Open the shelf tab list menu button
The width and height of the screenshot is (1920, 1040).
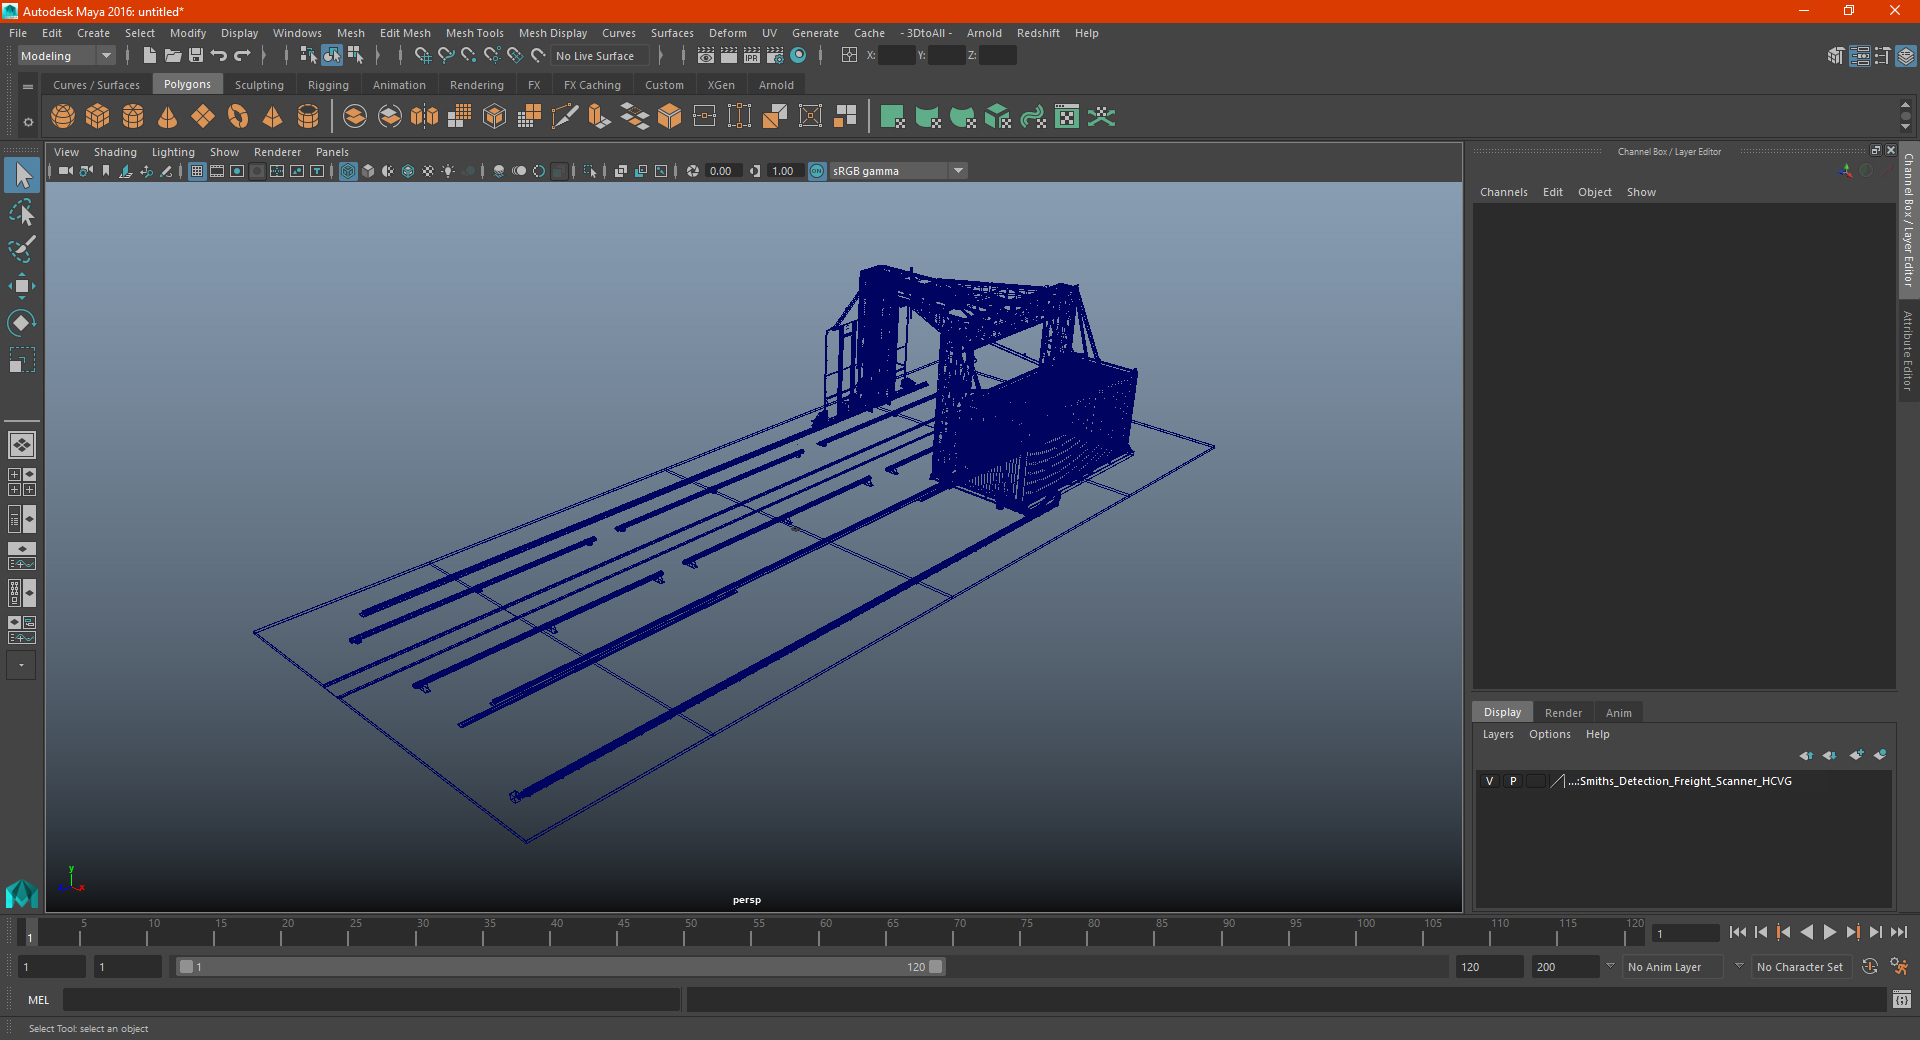pyautogui.click(x=28, y=87)
